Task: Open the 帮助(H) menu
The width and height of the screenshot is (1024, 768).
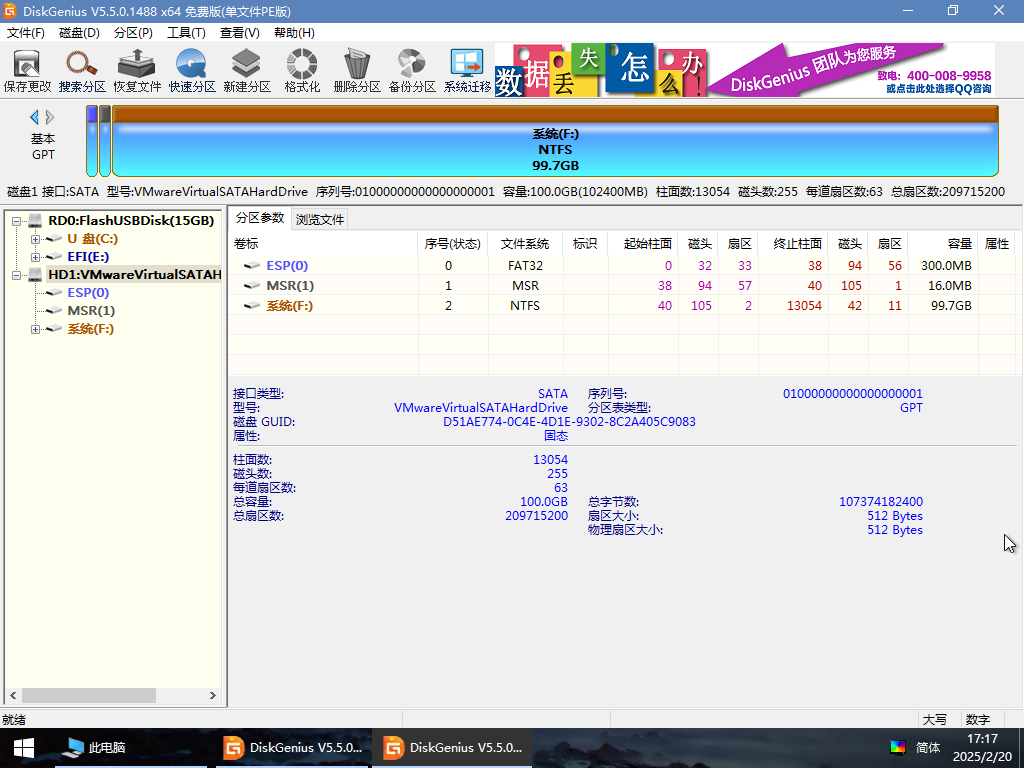Action: tap(294, 33)
